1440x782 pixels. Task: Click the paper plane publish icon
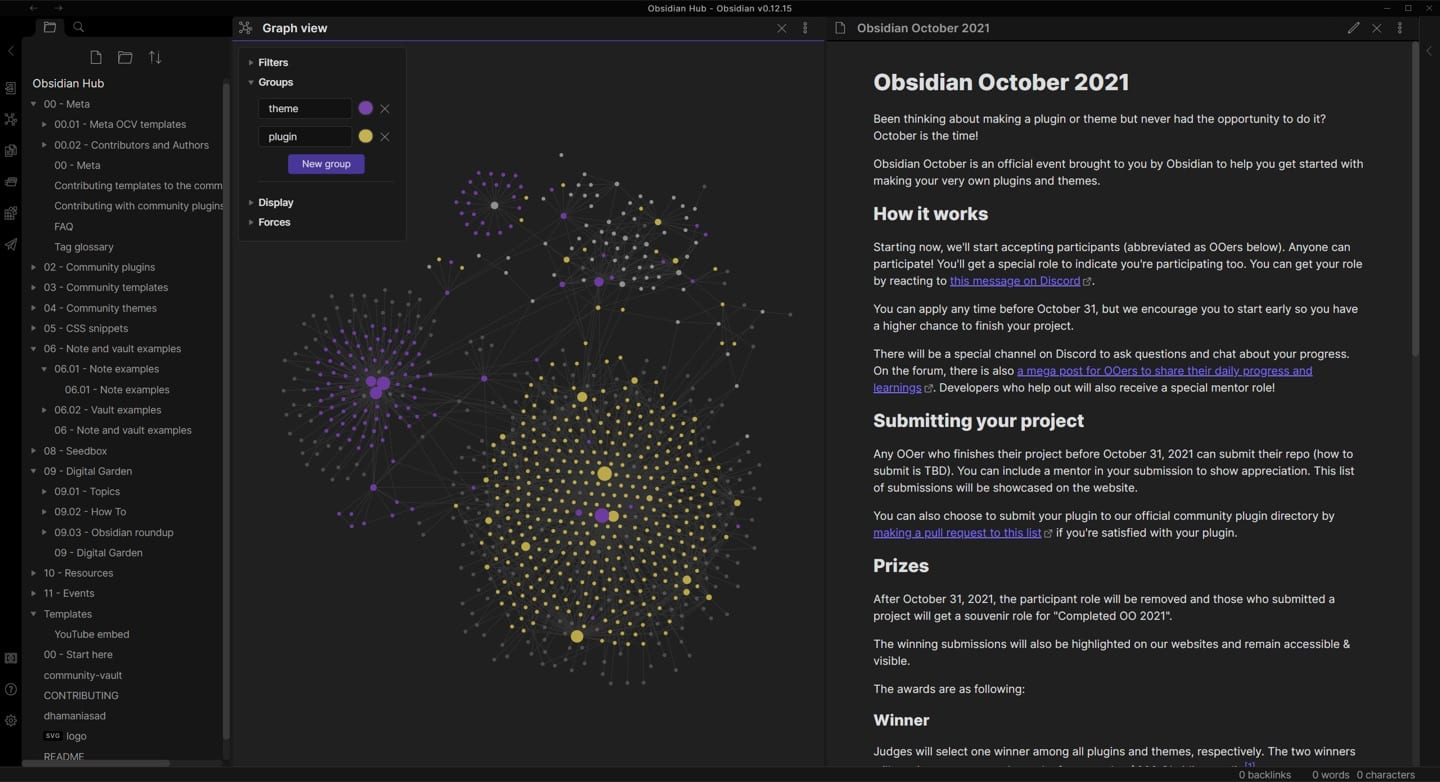click(11, 244)
